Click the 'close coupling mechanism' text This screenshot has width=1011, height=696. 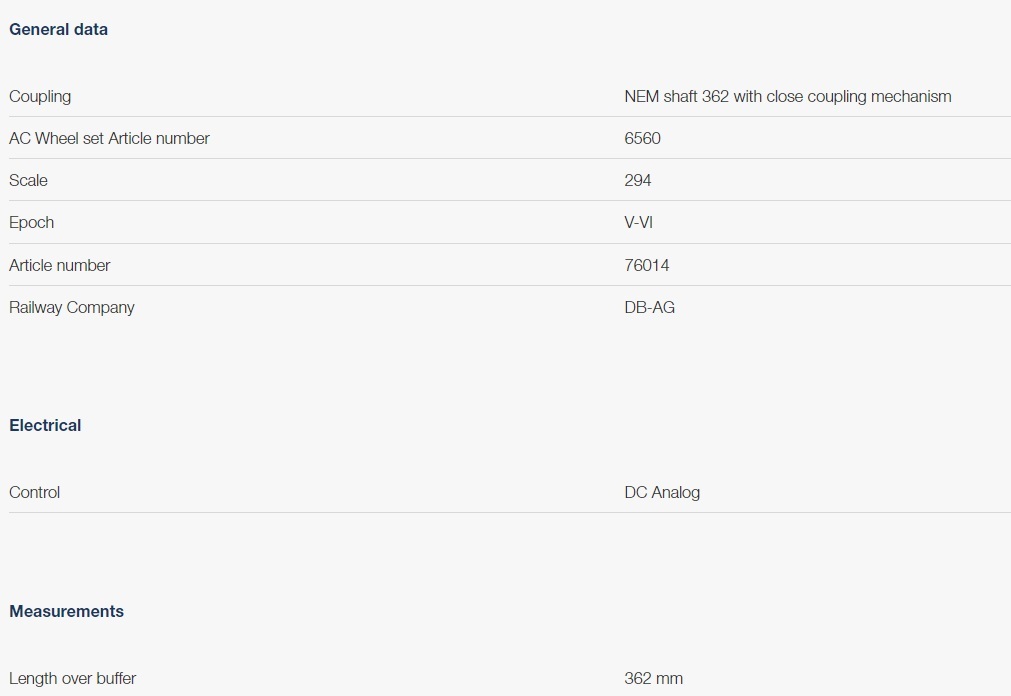pos(858,96)
